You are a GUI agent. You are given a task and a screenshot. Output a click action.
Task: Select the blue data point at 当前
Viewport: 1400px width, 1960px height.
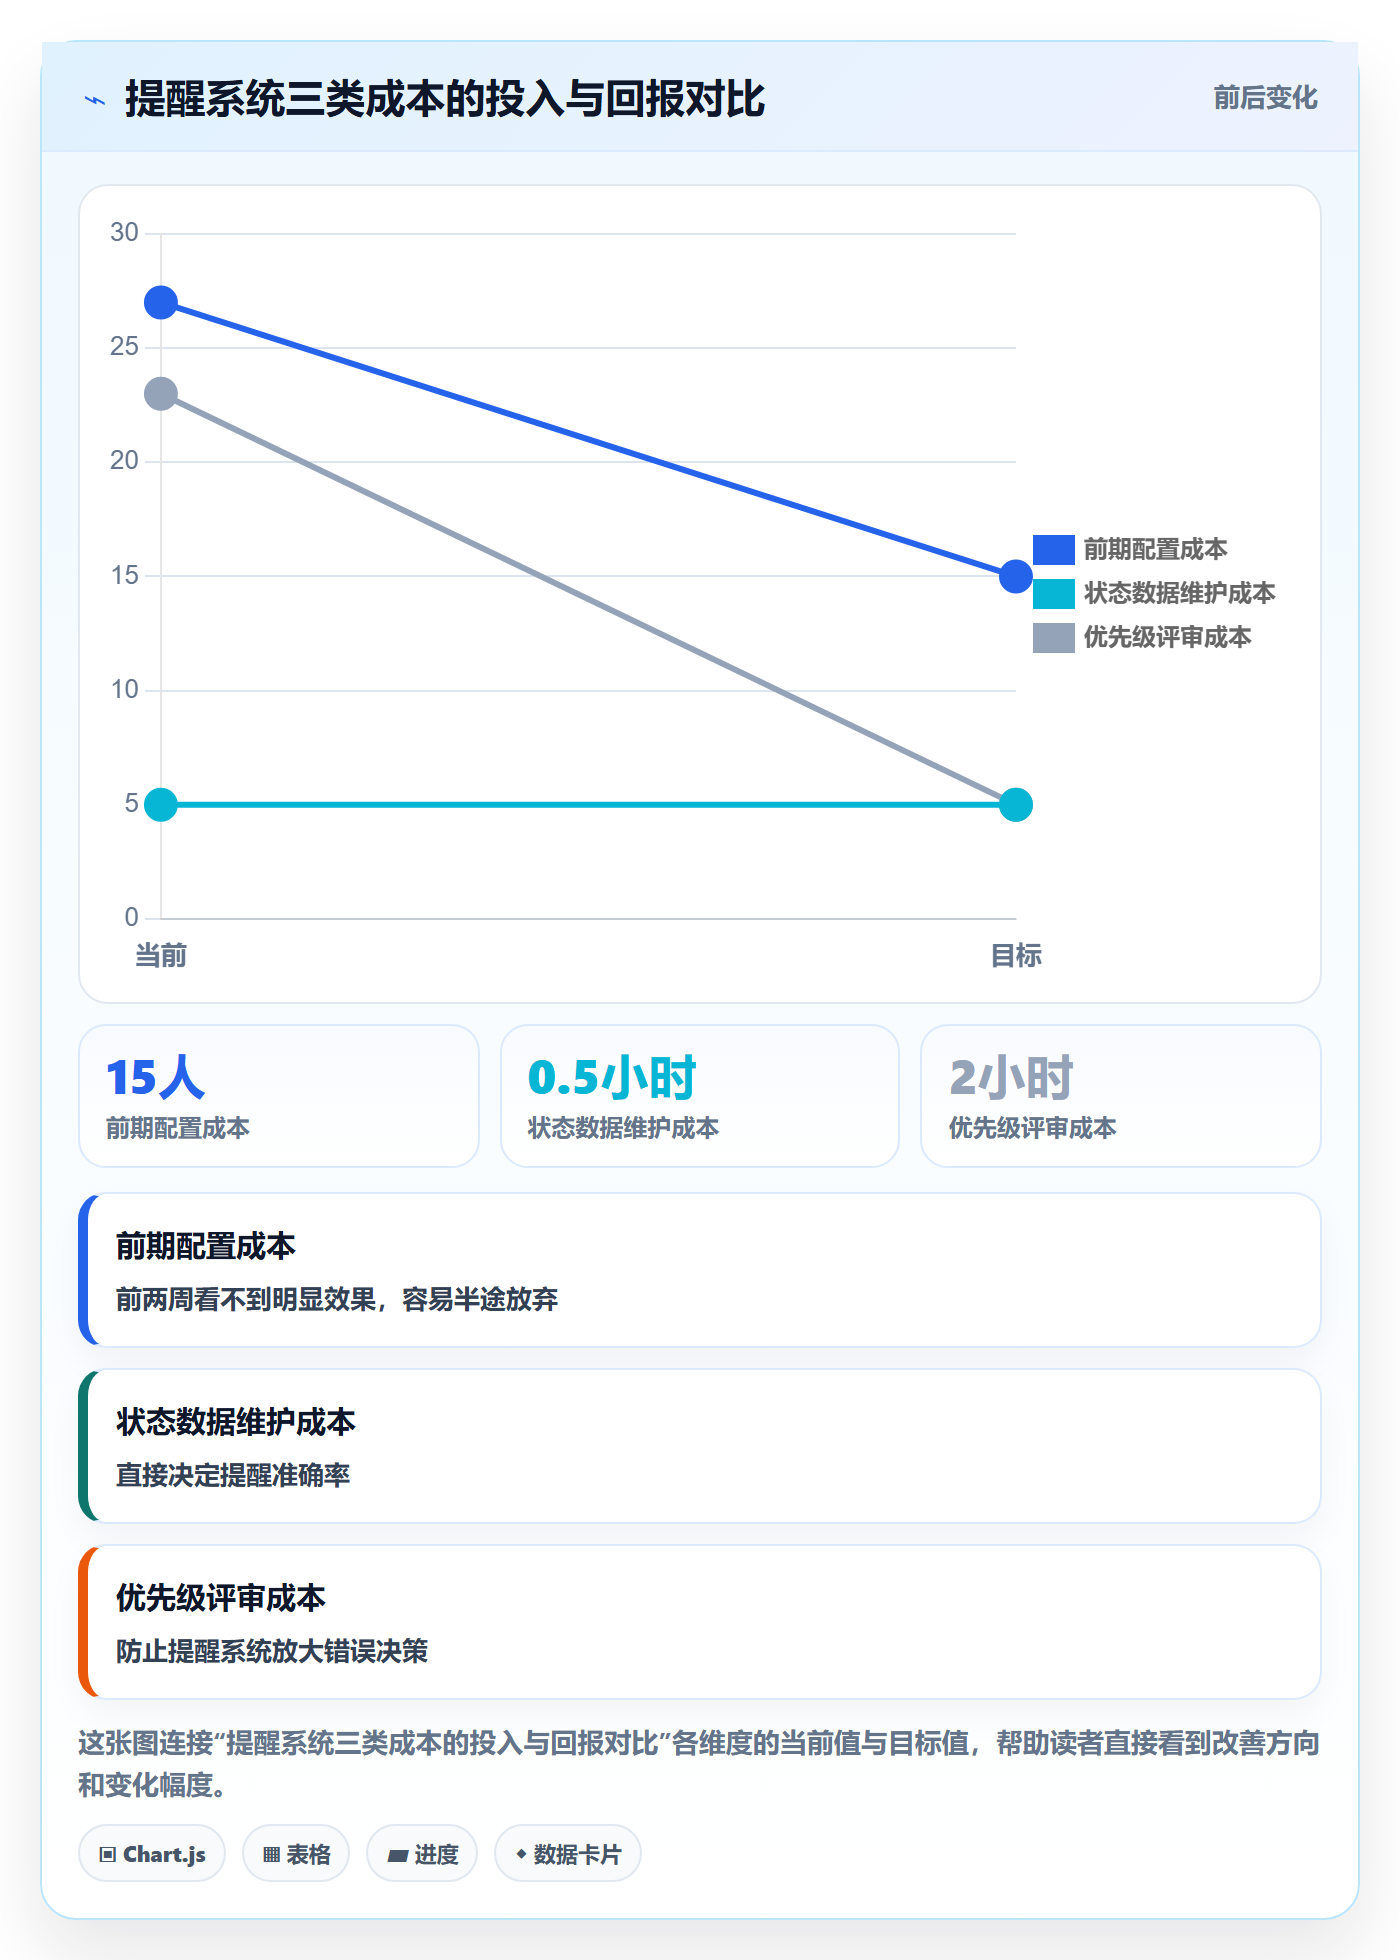161,303
